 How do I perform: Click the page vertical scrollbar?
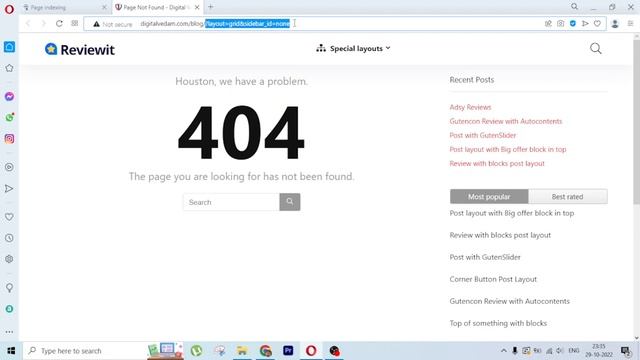tap(636, 122)
